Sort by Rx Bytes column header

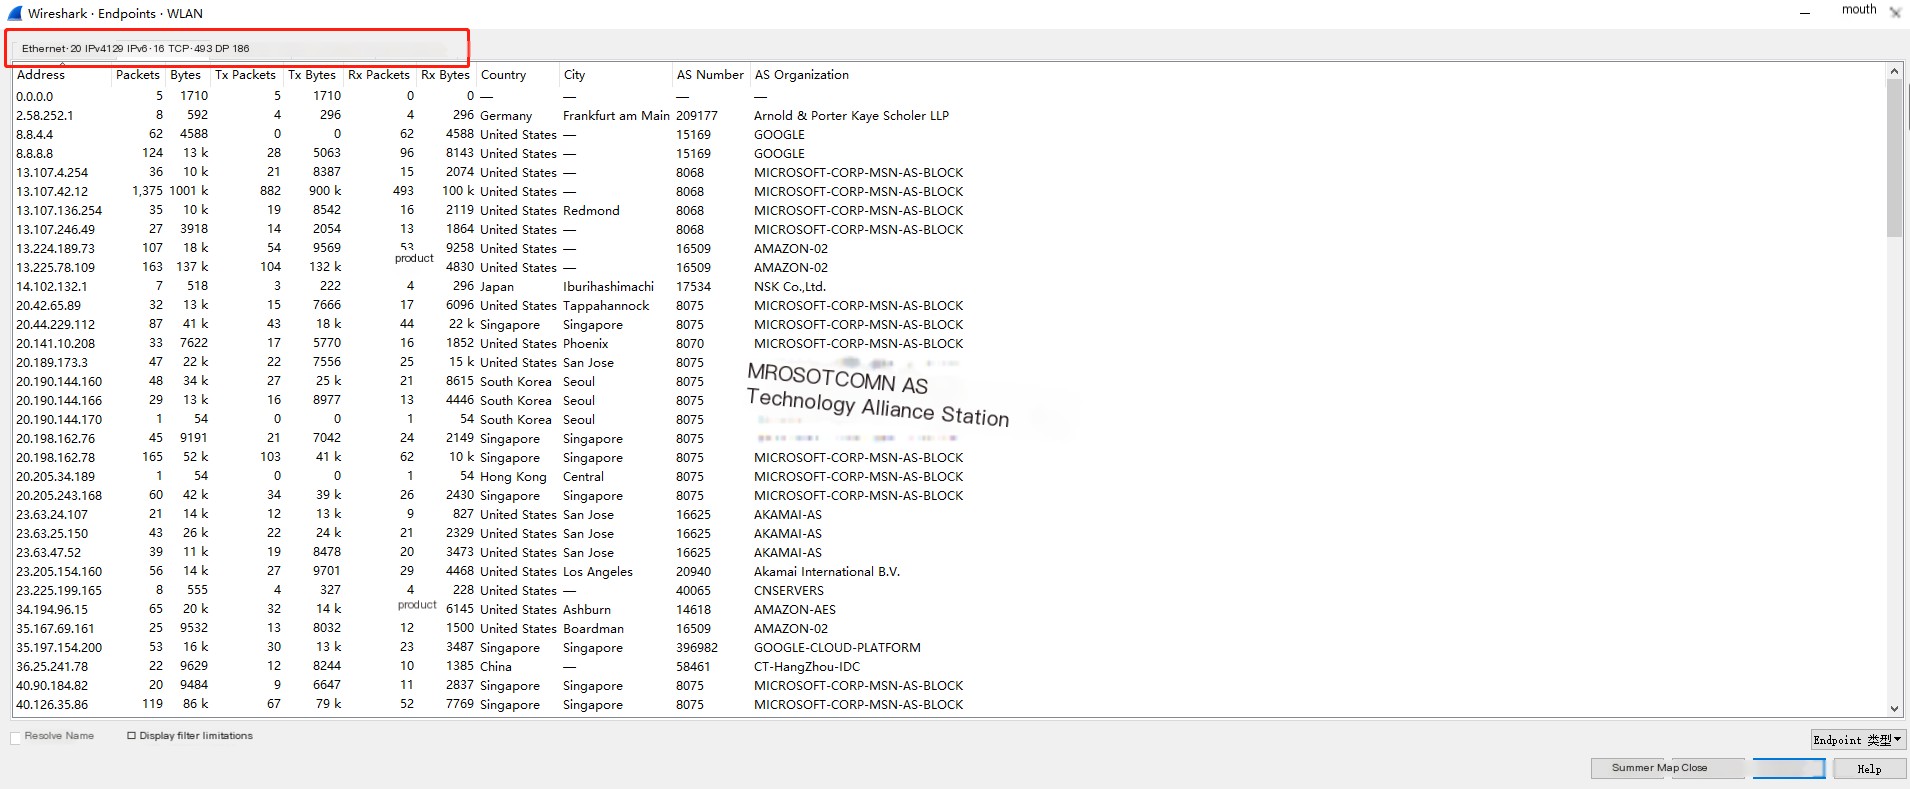click(446, 75)
